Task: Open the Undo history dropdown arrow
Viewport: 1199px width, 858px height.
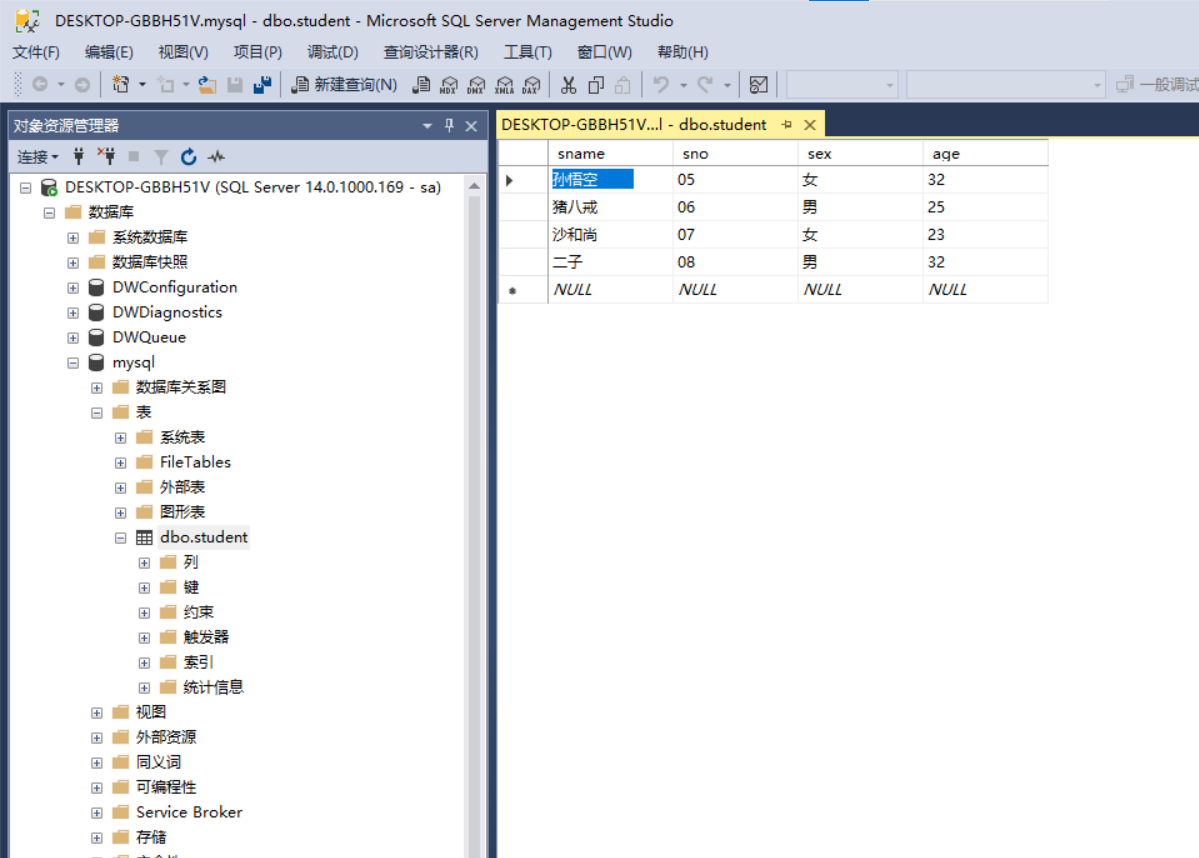Action: click(684, 85)
